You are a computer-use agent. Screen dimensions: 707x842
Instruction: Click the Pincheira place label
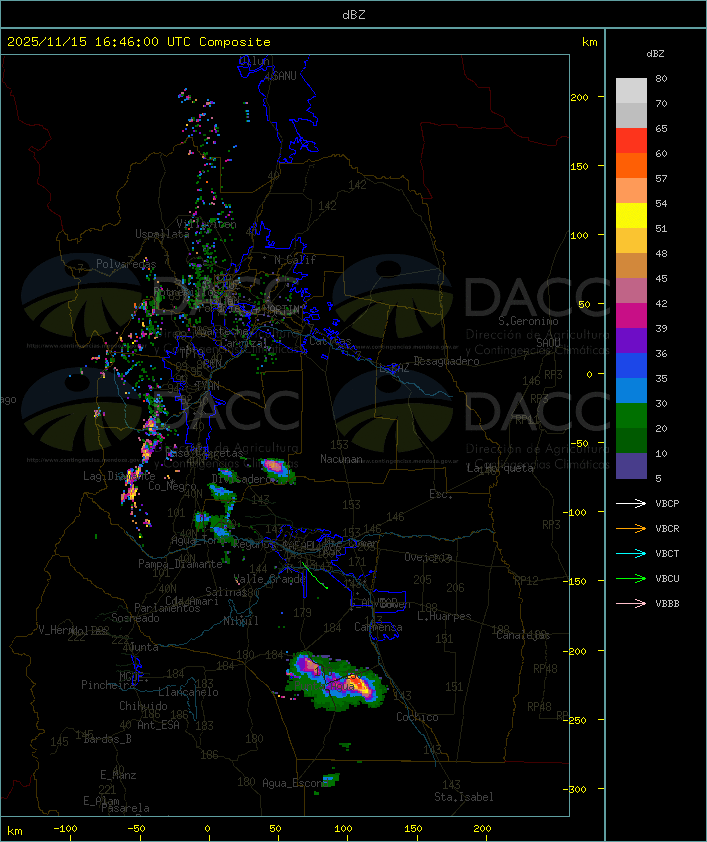click(x=108, y=685)
